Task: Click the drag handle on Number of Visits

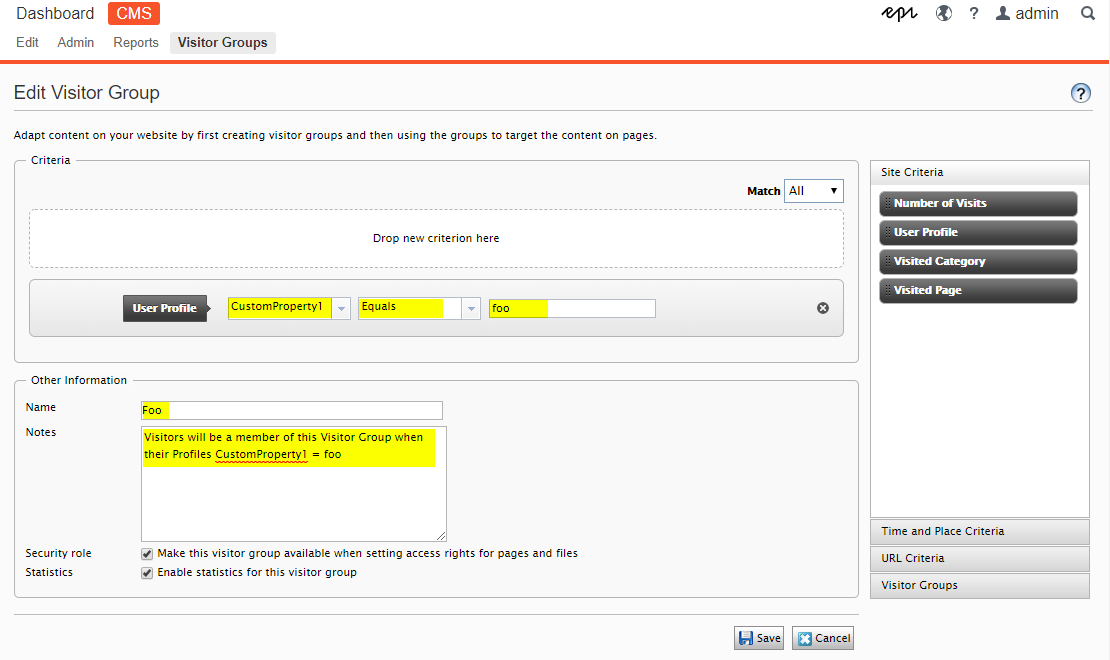Action: (x=889, y=203)
